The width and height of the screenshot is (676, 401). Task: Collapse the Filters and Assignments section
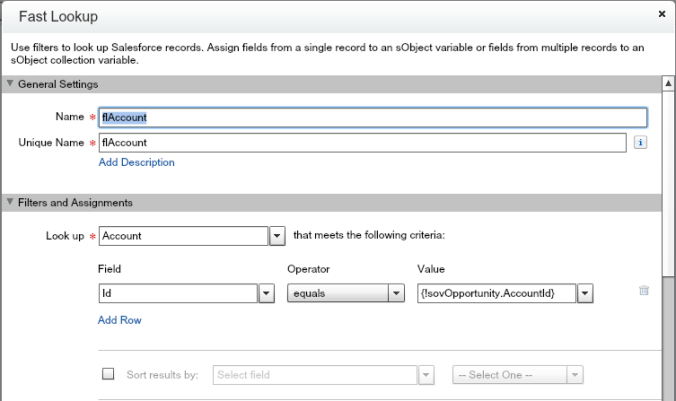point(10,201)
